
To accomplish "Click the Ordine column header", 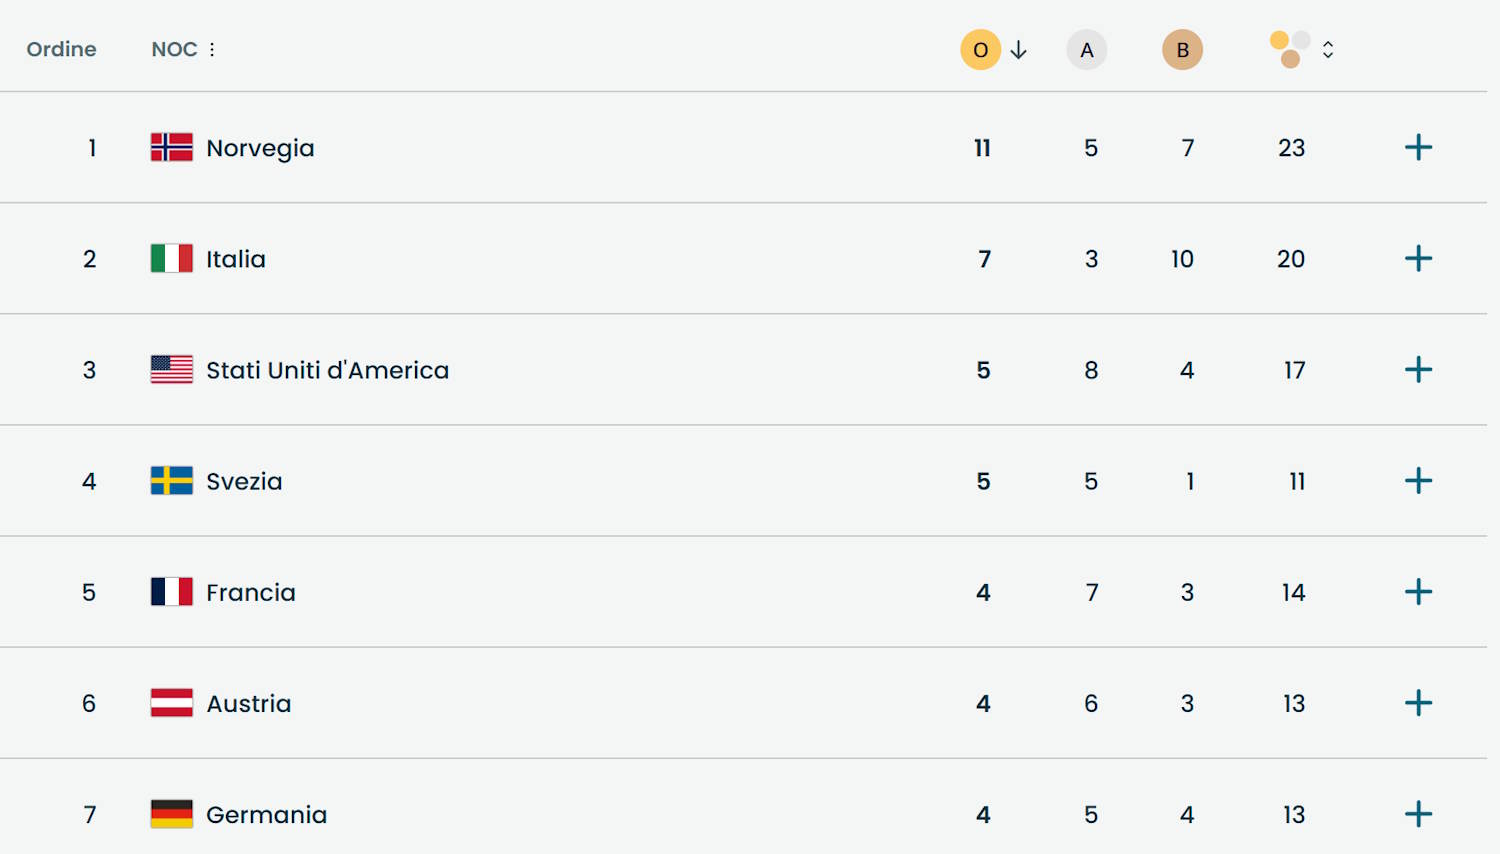I will pos(61,50).
